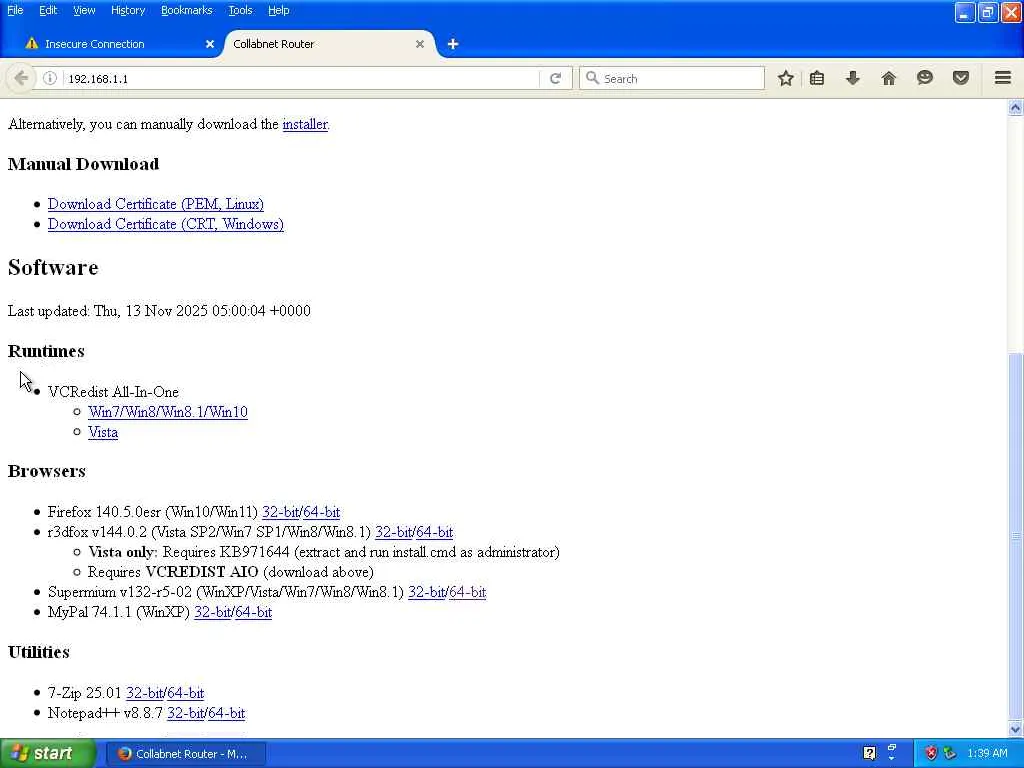Open VCRedist Win7/Win8/Win8.1/Win10 link
Image resolution: width=1024 pixels, height=768 pixels.
(168, 412)
